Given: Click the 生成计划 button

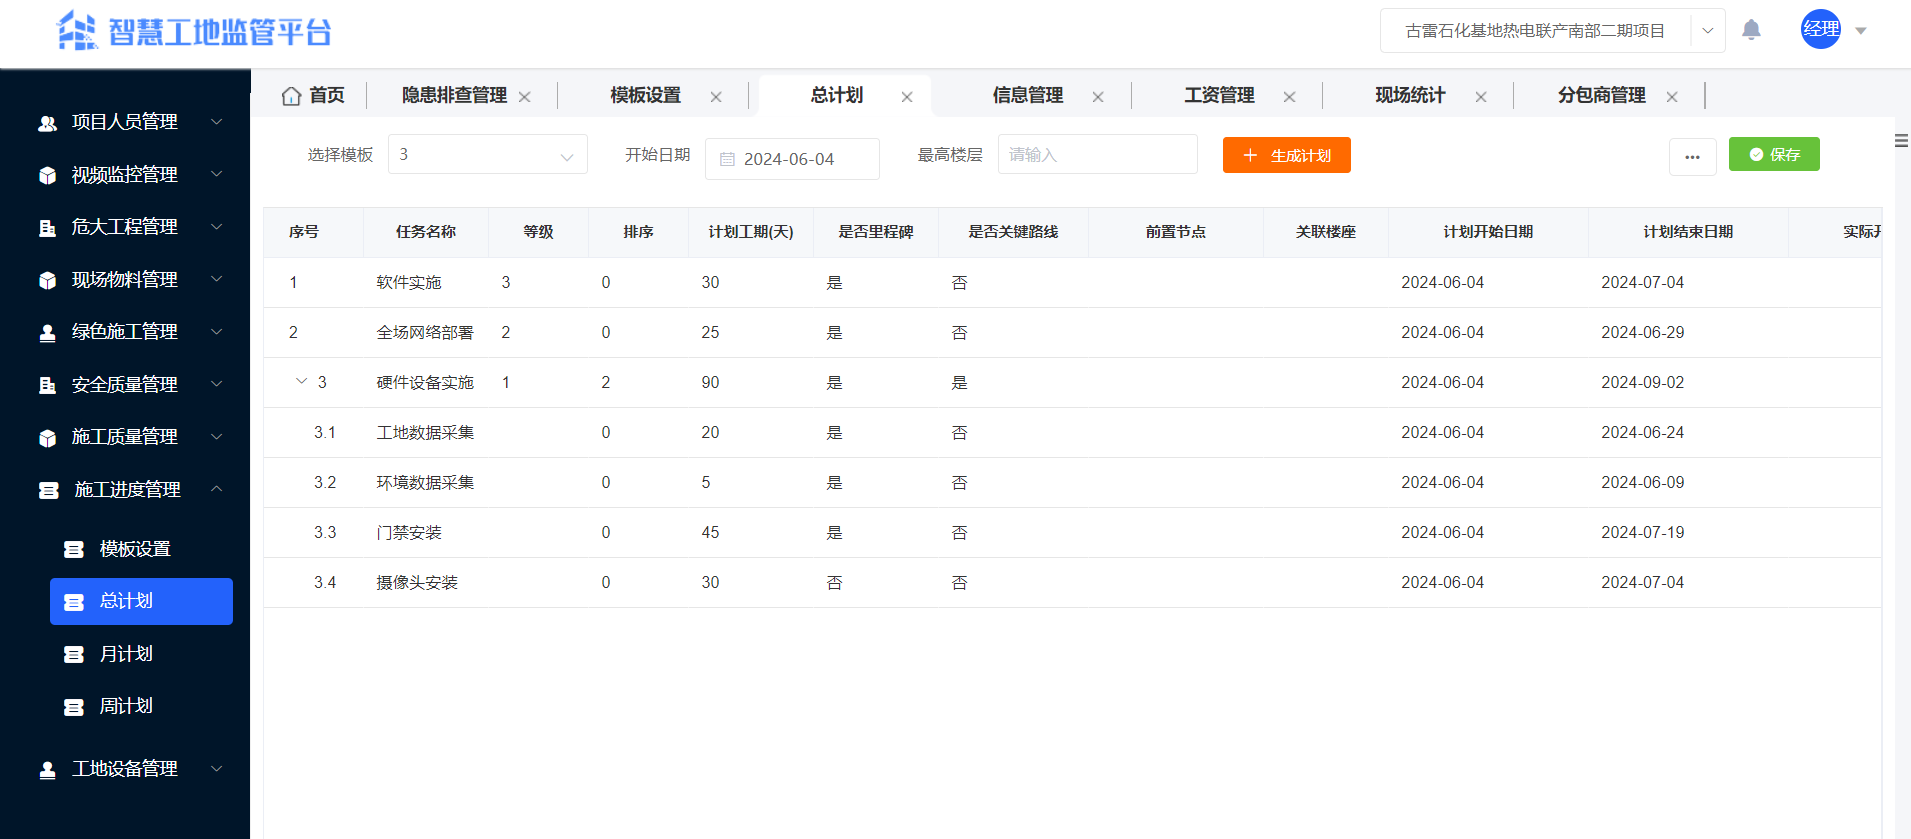Looking at the screenshot, I should pyautogui.click(x=1286, y=155).
